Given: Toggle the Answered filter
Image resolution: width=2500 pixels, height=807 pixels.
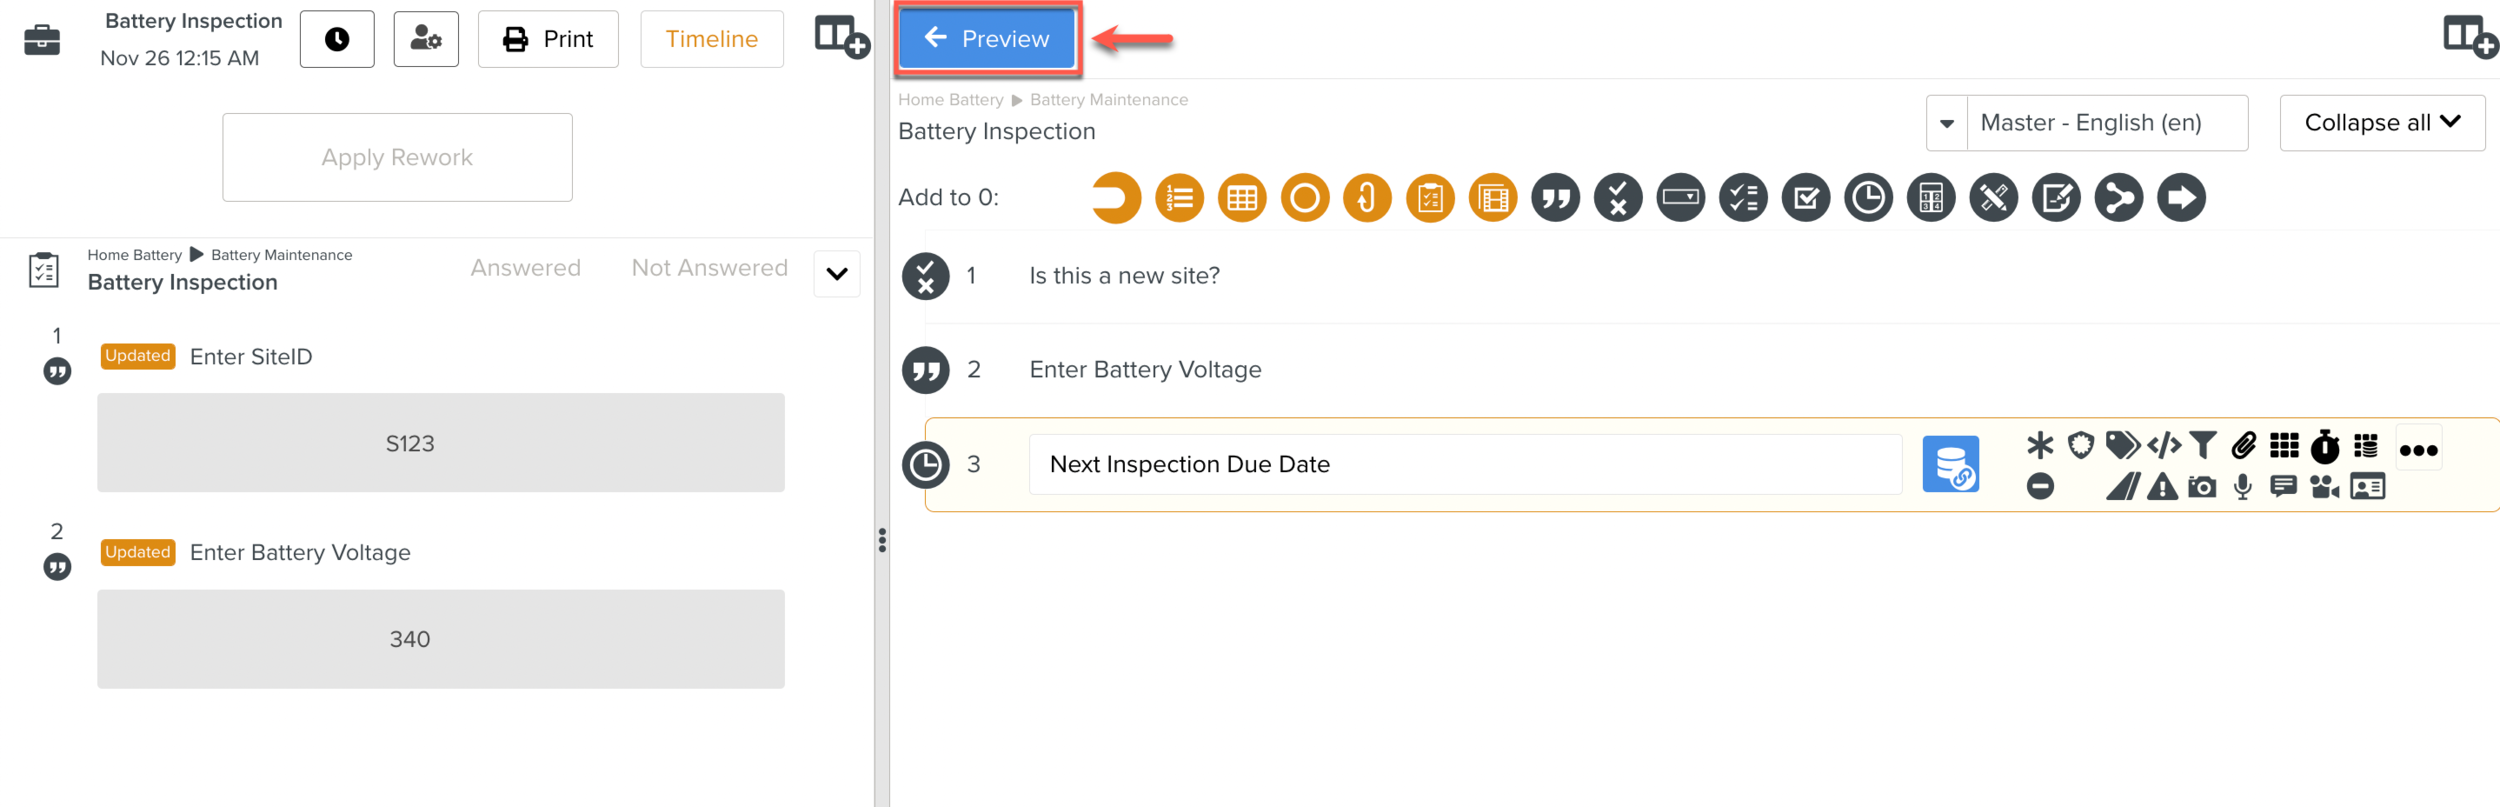Looking at the screenshot, I should [525, 268].
